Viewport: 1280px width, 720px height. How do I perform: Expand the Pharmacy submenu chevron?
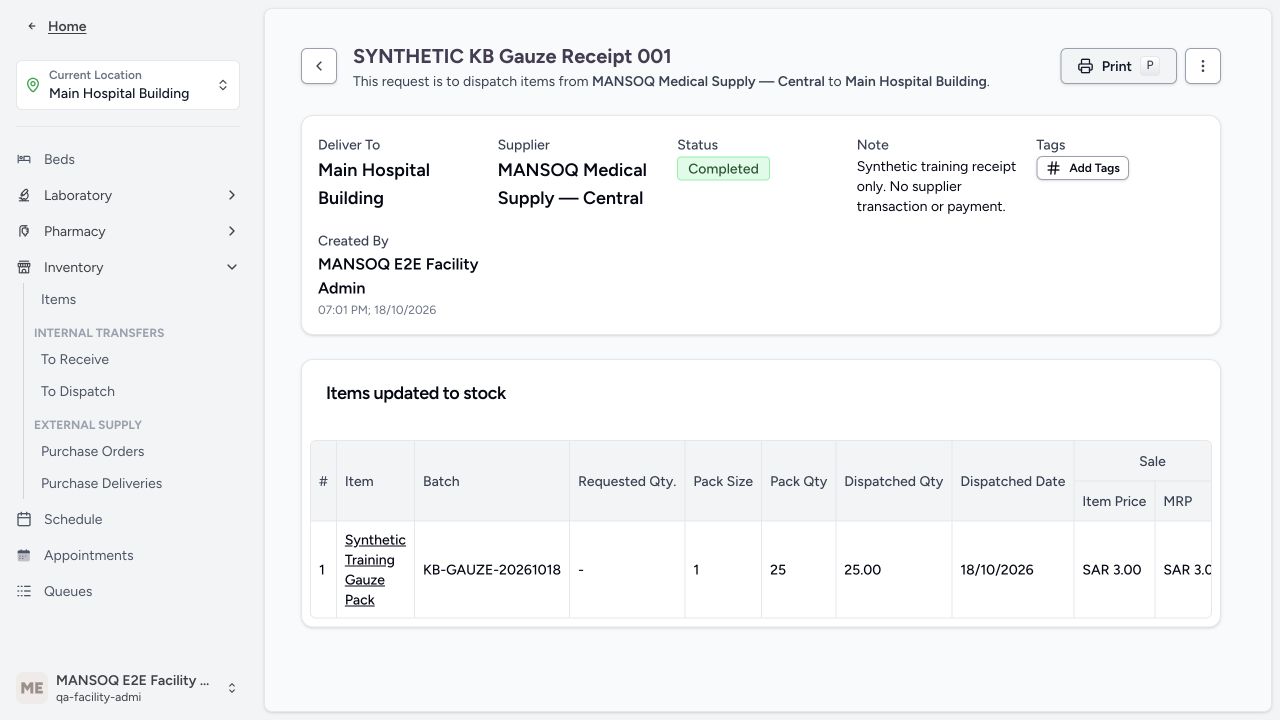[x=232, y=231]
